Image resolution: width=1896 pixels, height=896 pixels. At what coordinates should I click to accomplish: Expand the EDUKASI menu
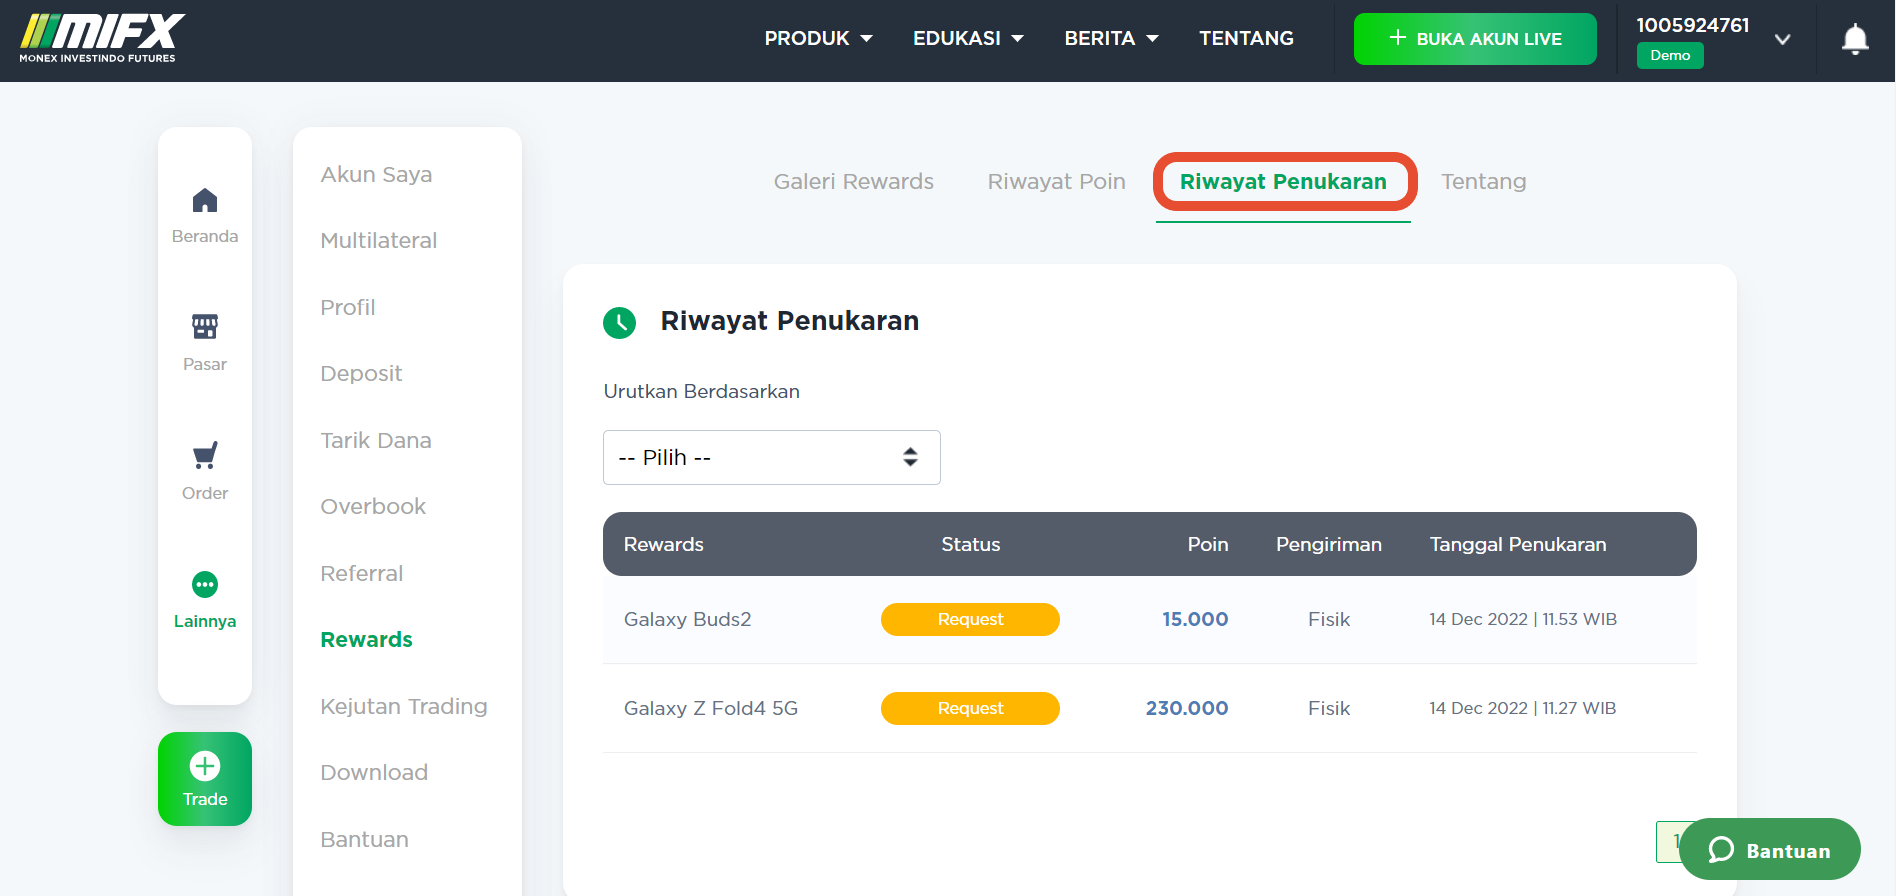pos(968,38)
